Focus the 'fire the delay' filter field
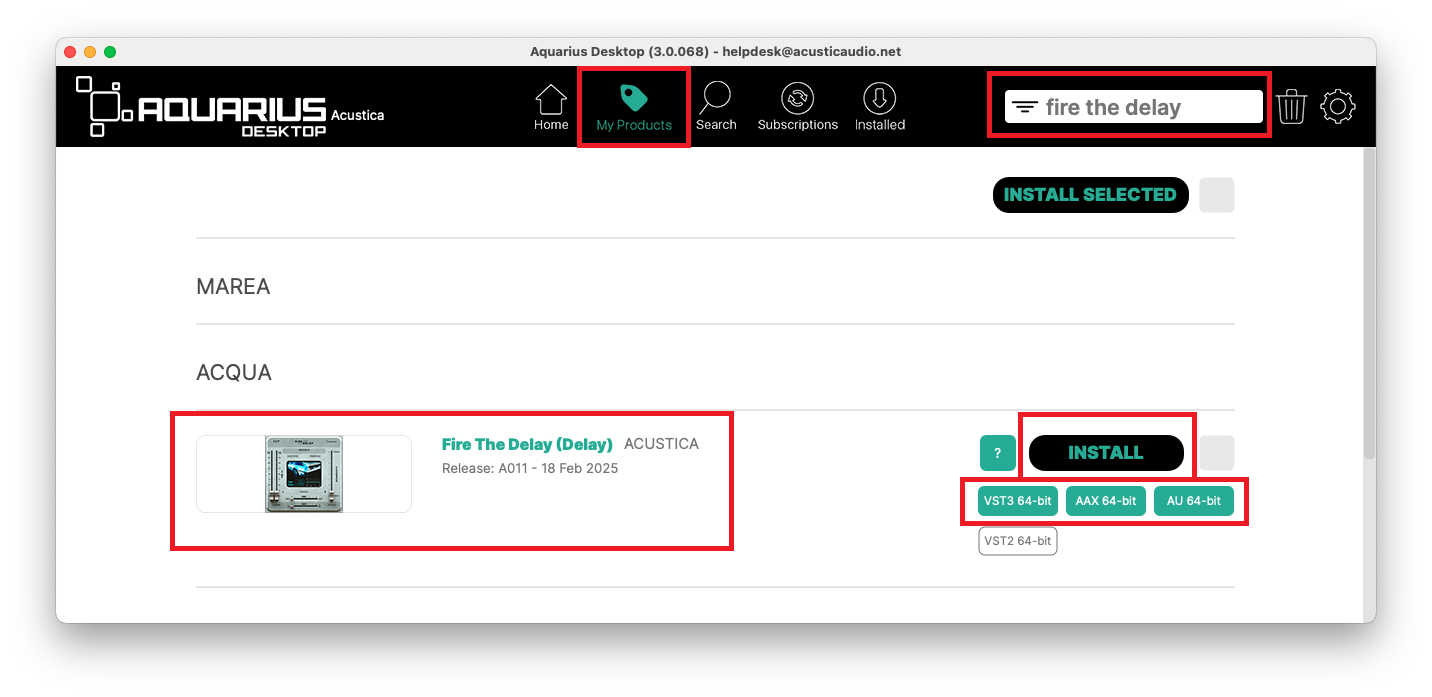 1134,107
